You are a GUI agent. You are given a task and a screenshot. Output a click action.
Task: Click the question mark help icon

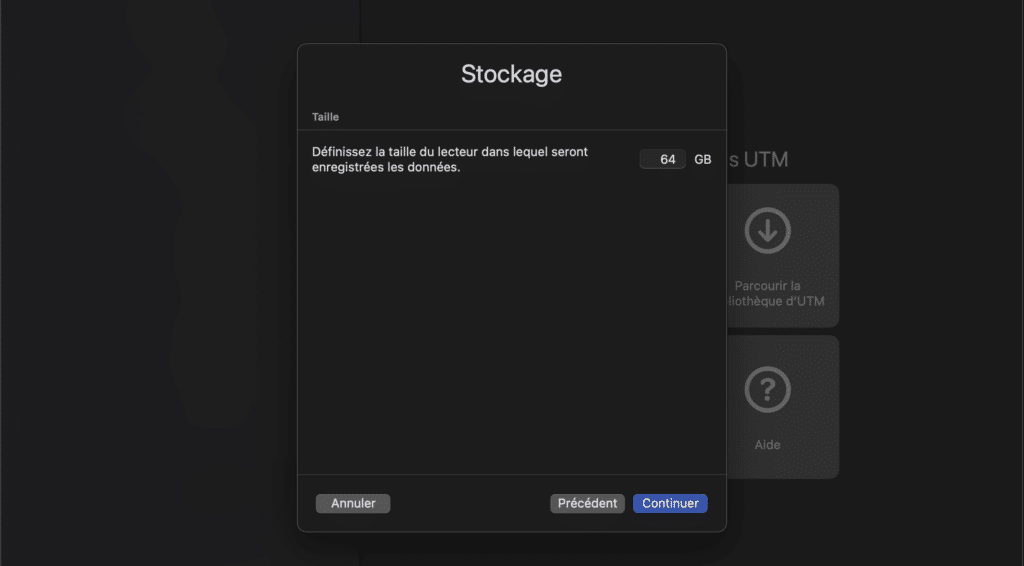tap(767, 390)
